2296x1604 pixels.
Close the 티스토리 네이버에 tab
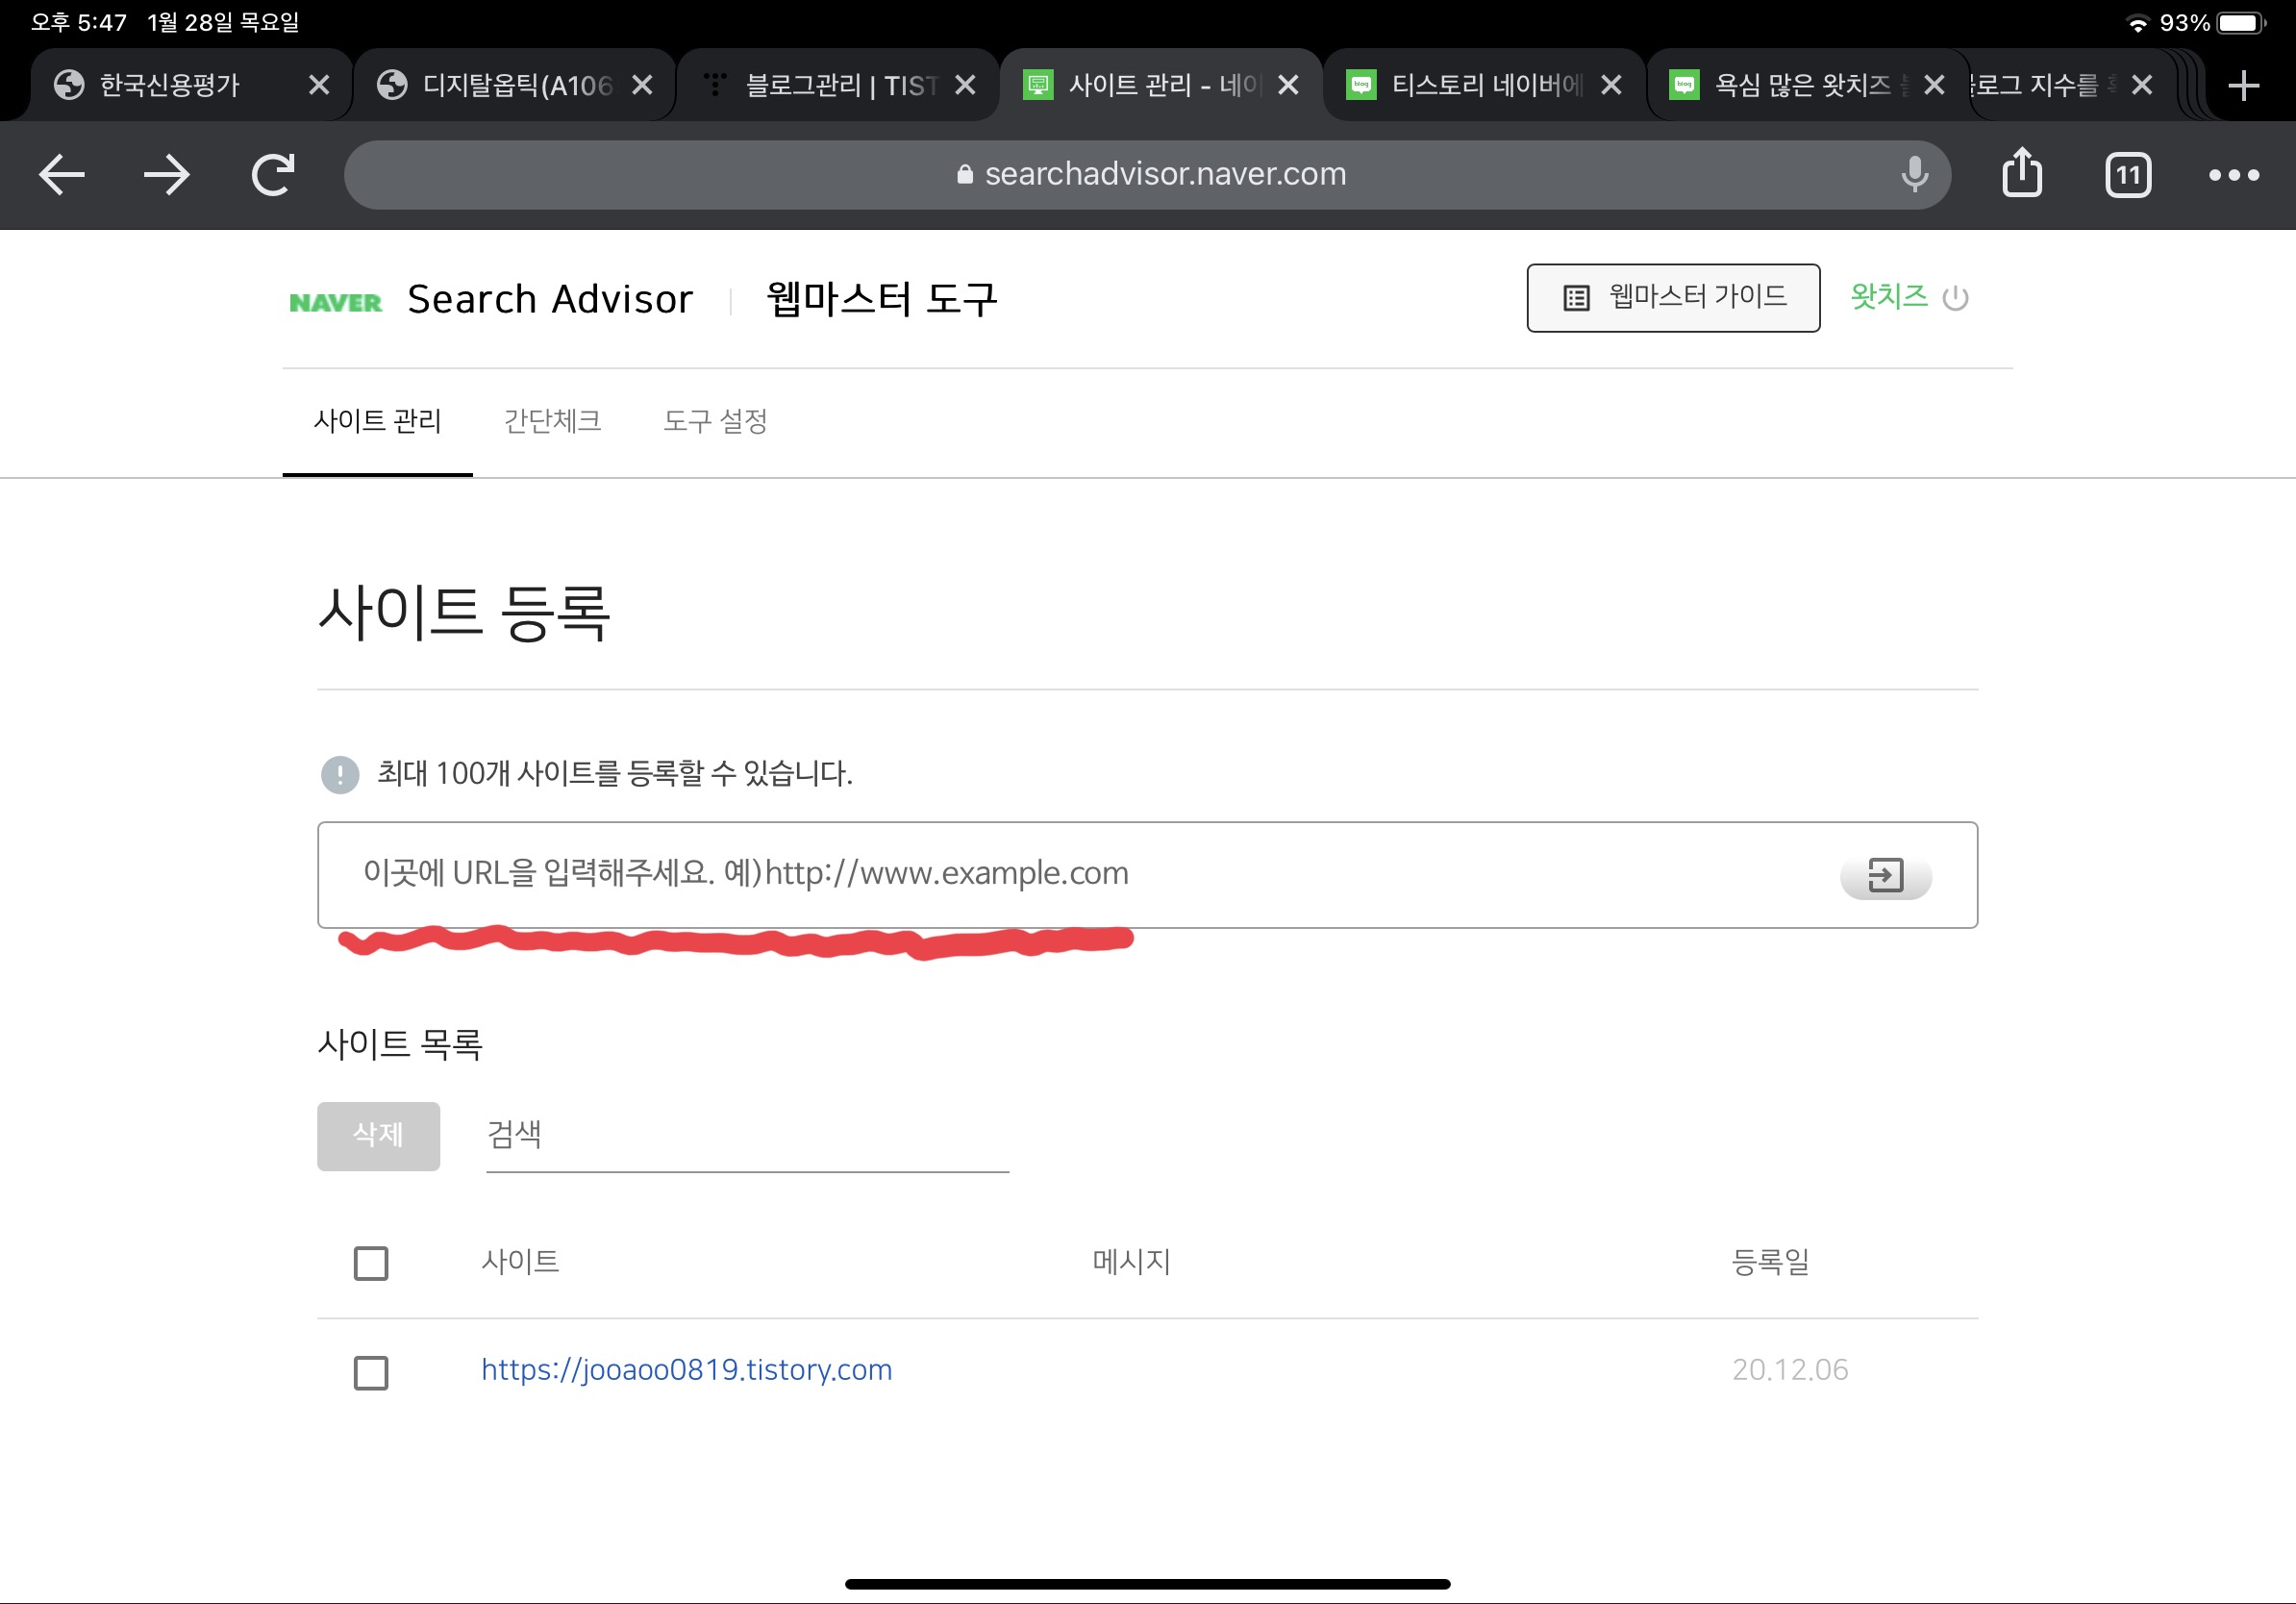tap(1611, 85)
